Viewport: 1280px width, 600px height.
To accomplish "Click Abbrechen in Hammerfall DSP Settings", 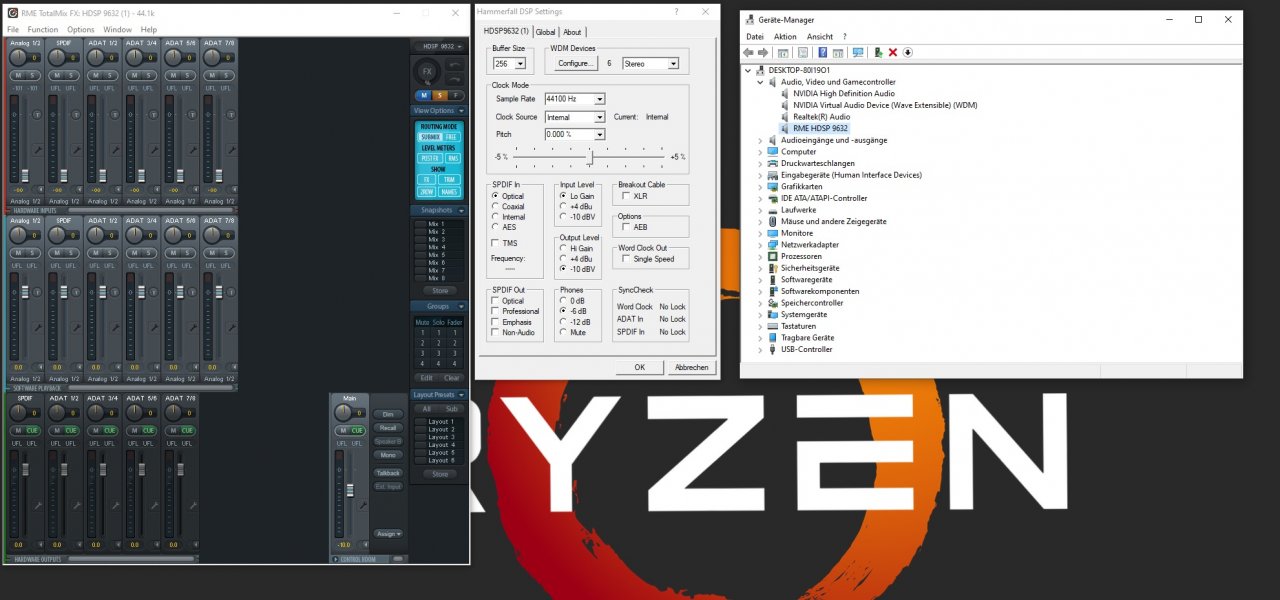I will point(692,367).
